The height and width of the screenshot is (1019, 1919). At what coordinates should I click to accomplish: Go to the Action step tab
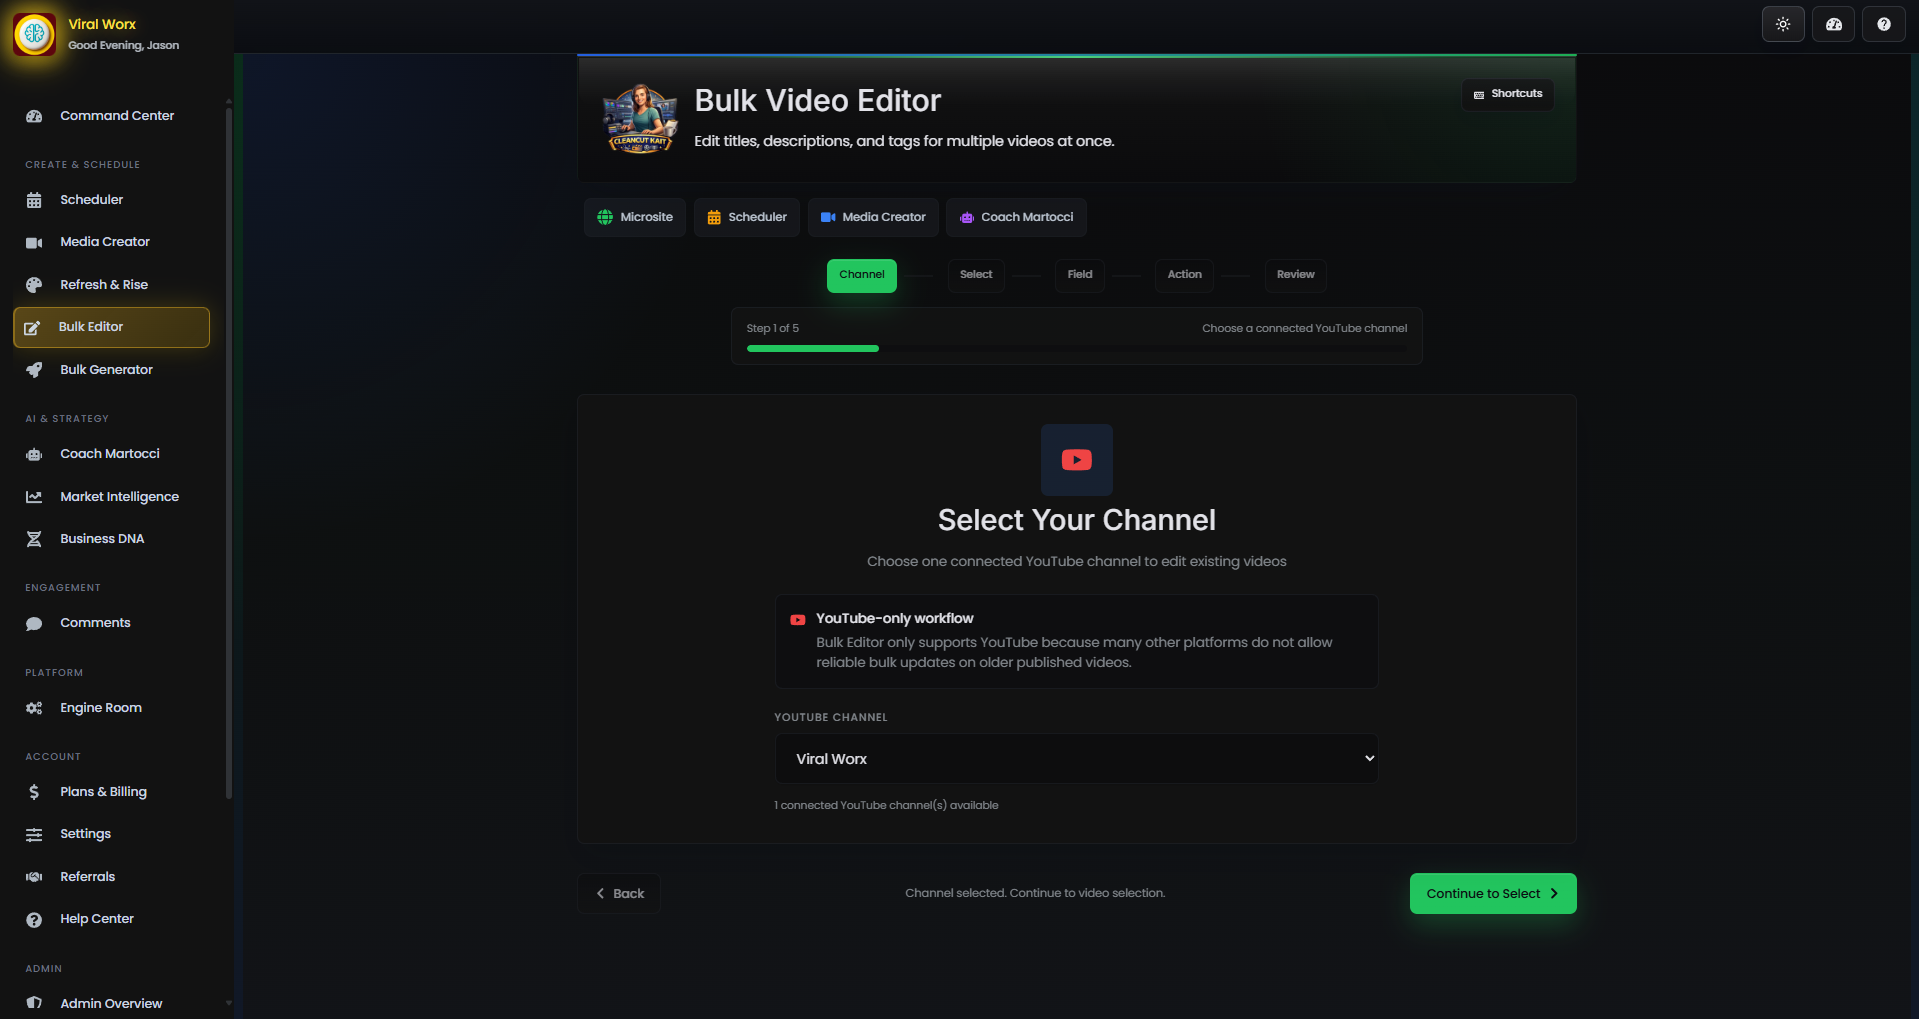click(x=1185, y=275)
